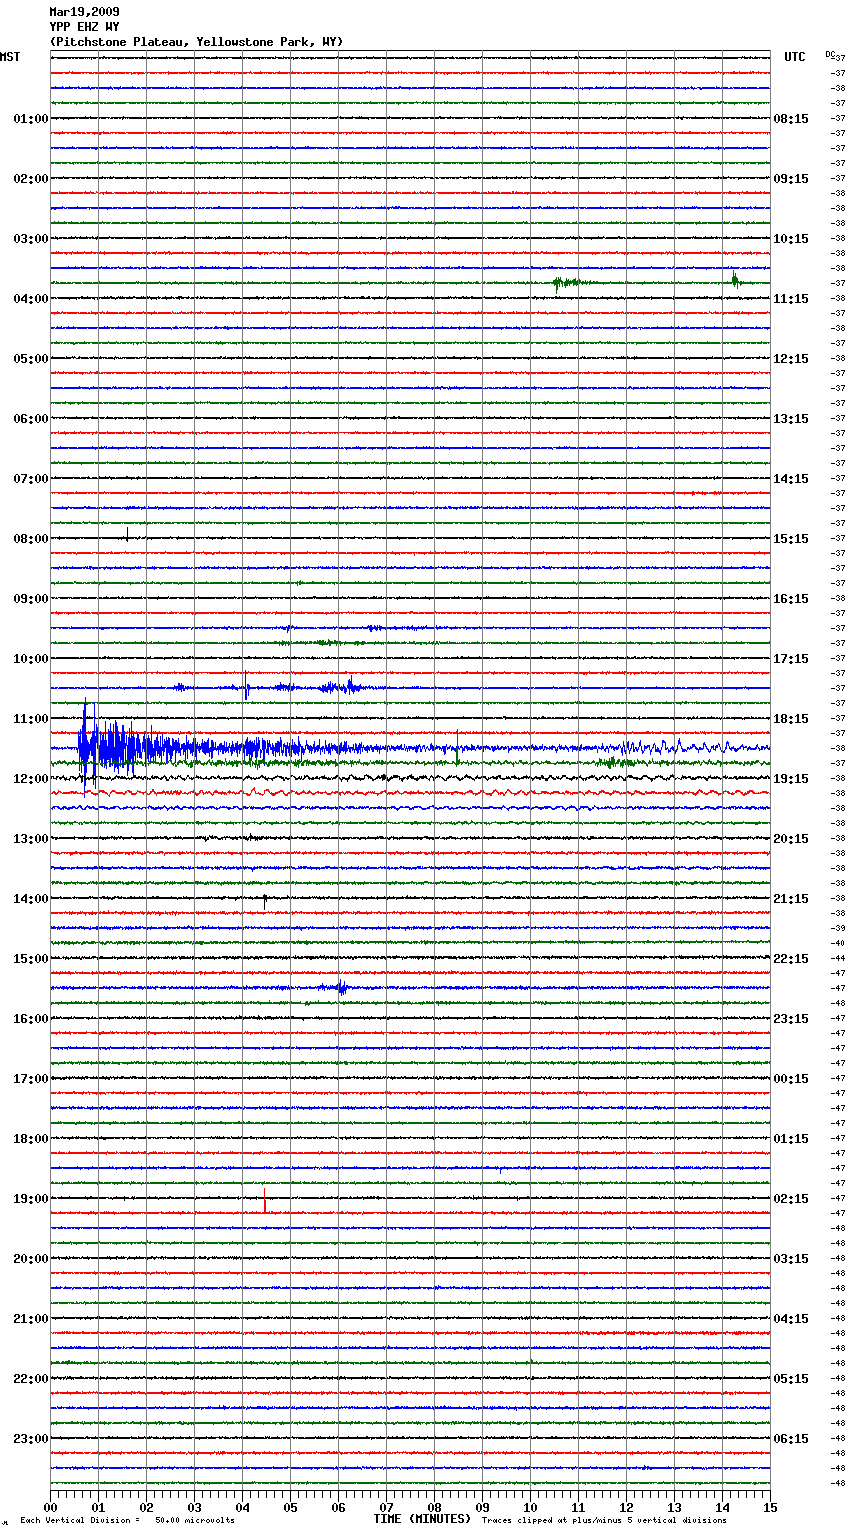850x1534 pixels.
Task: Select the 16:00 MST row label
Action: pos(30,1019)
